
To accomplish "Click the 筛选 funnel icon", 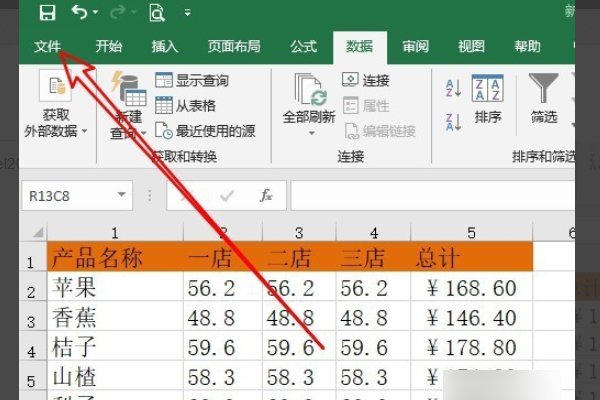I will (x=543, y=88).
